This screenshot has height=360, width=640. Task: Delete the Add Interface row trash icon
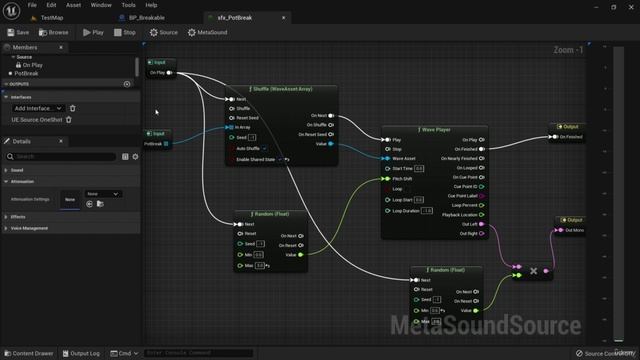(x=73, y=108)
